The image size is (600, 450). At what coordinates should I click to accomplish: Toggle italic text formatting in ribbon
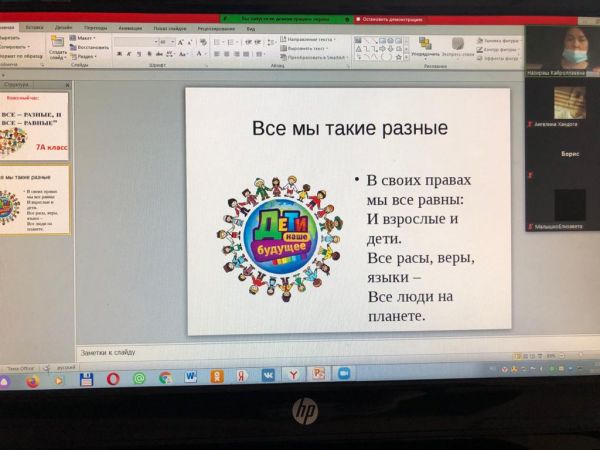(x=127, y=54)
